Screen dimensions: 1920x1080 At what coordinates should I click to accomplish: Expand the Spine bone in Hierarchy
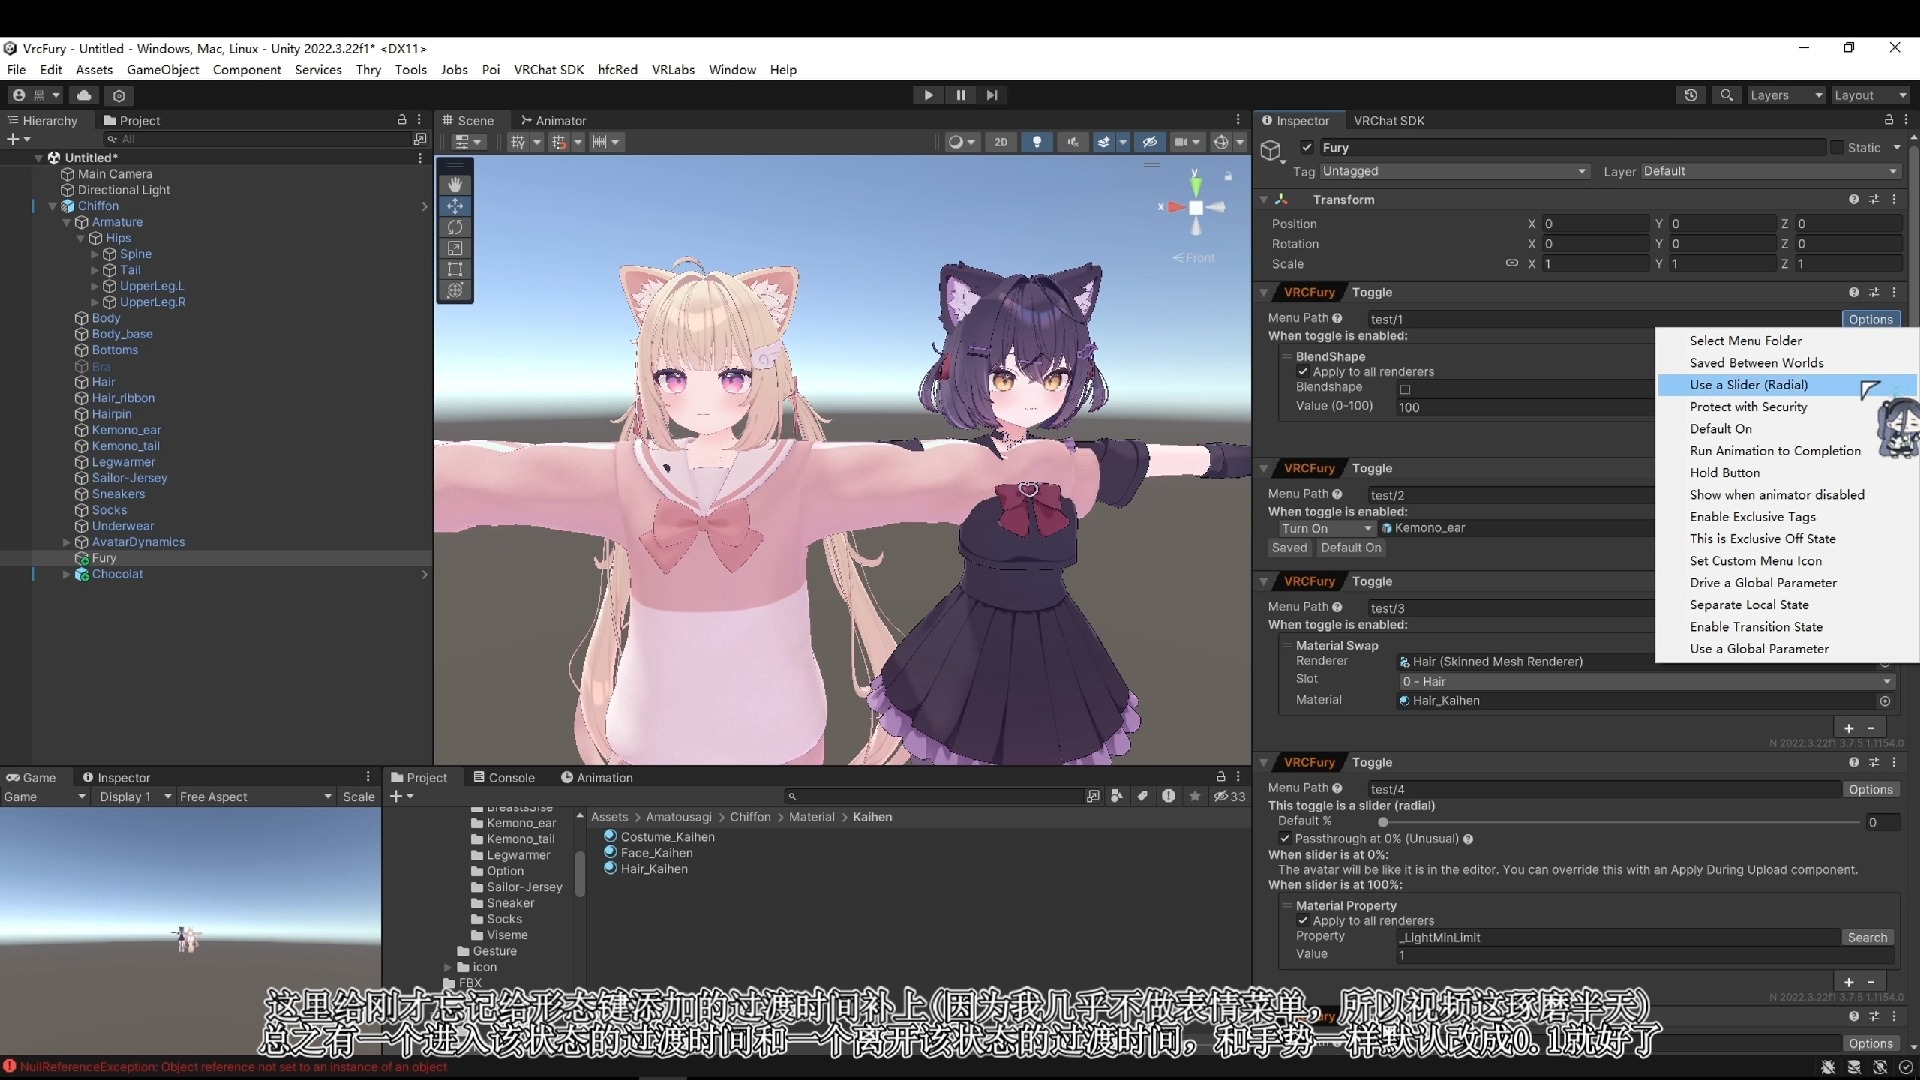pyautogui.click(x=95, y=254)
